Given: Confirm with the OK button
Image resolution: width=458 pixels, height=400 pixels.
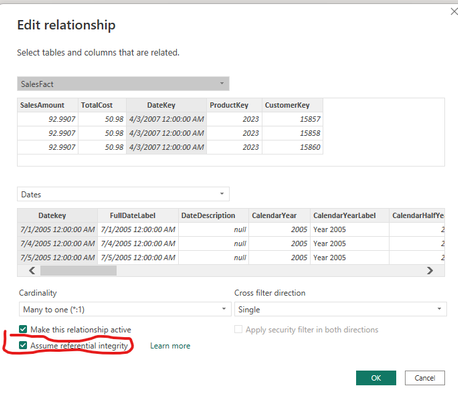Looking at the screenshot, I should point(376,378).
